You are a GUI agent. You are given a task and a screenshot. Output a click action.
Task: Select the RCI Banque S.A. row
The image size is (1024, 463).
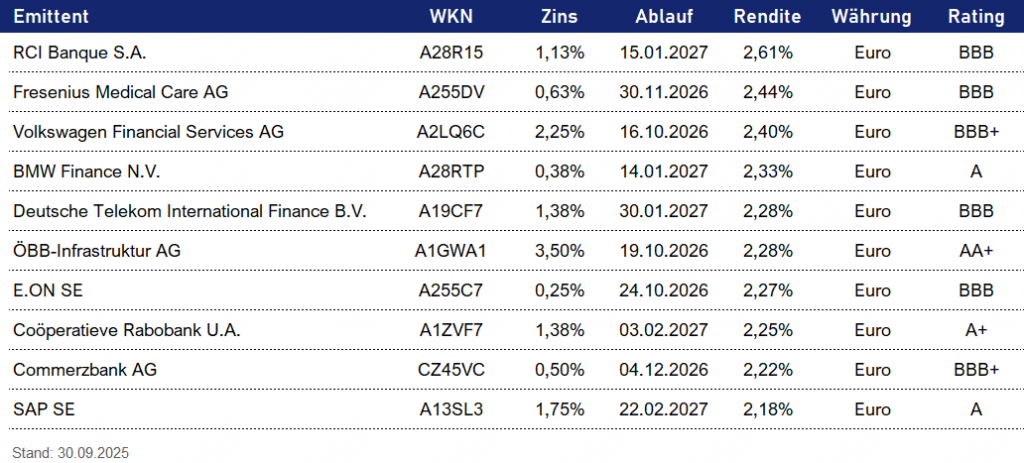tap(79, 52)
